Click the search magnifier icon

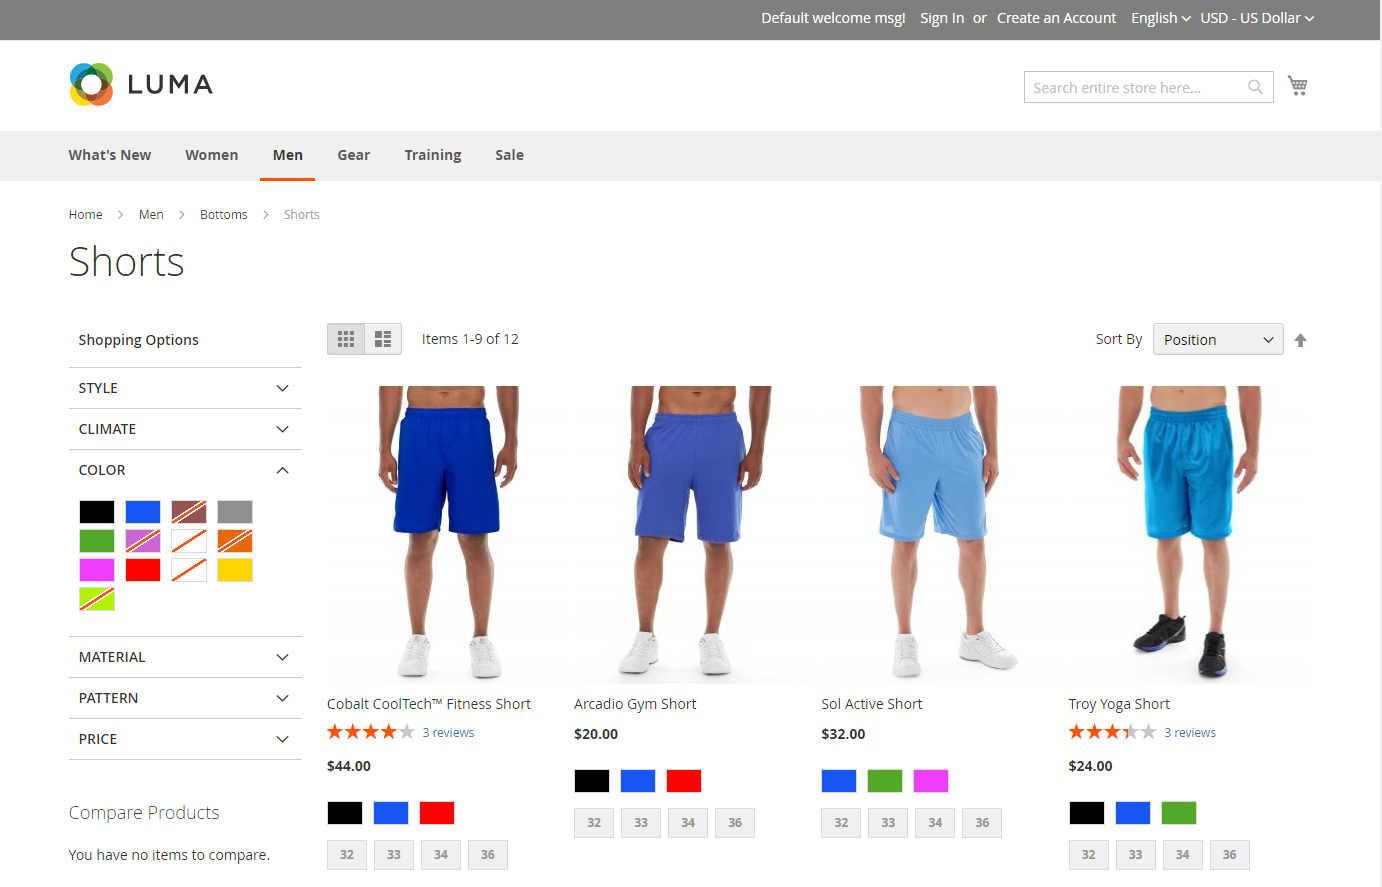tap(1255, 87)
